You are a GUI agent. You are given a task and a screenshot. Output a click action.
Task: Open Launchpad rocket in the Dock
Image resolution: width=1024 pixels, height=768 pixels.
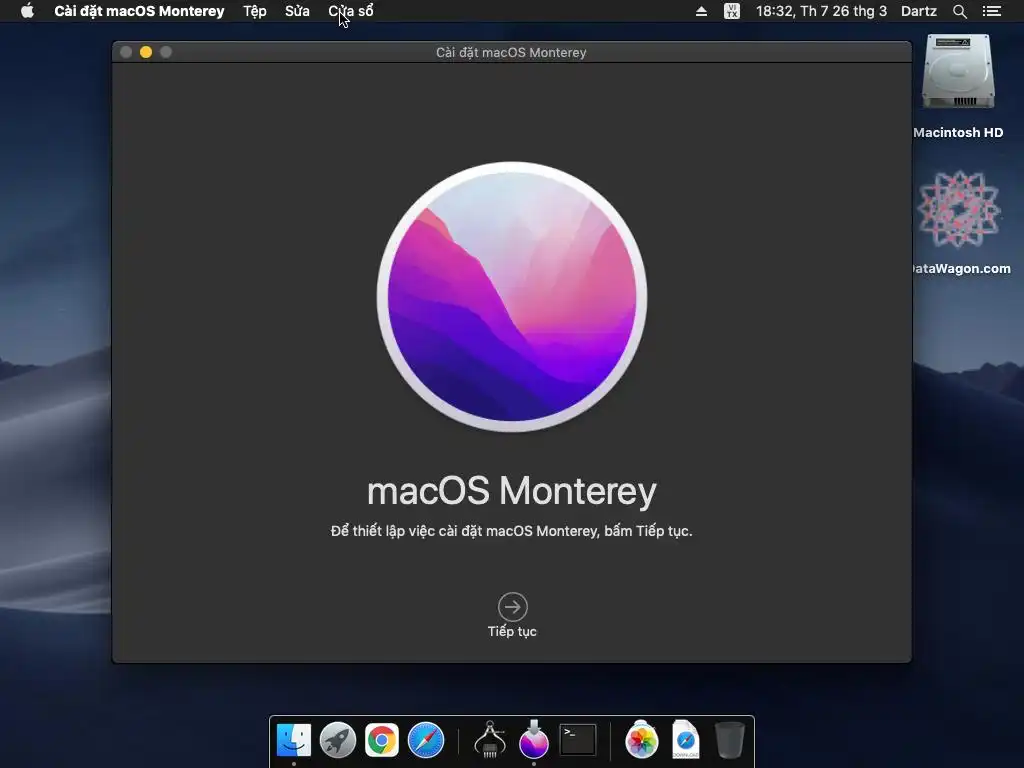[338, 741]
